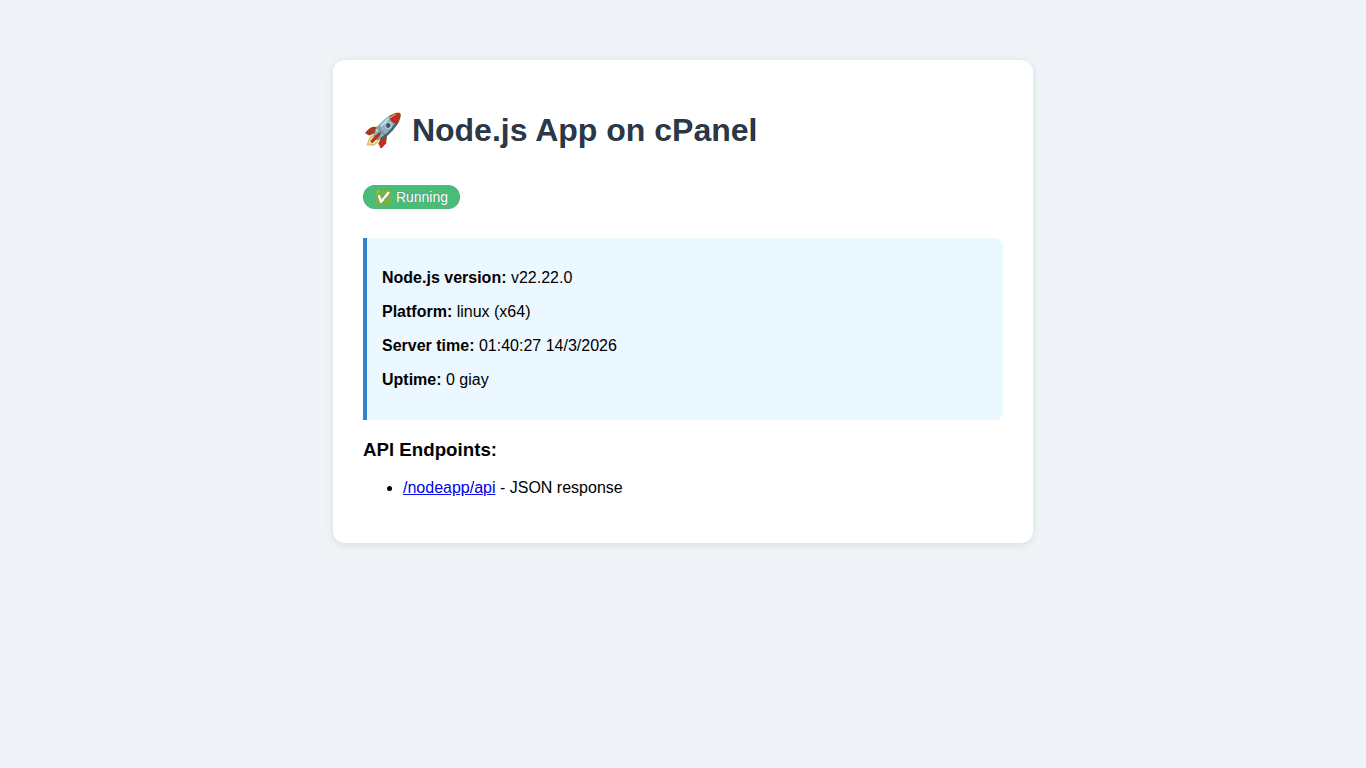Click the Platform info row
Screen dimensions: 1366x768
tap(455, 311)
